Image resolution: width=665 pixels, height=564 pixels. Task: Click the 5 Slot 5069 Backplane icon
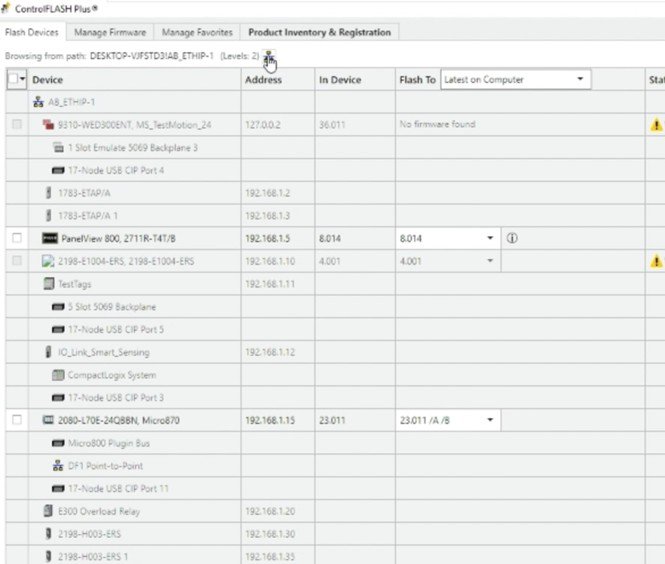coord(58,307)
